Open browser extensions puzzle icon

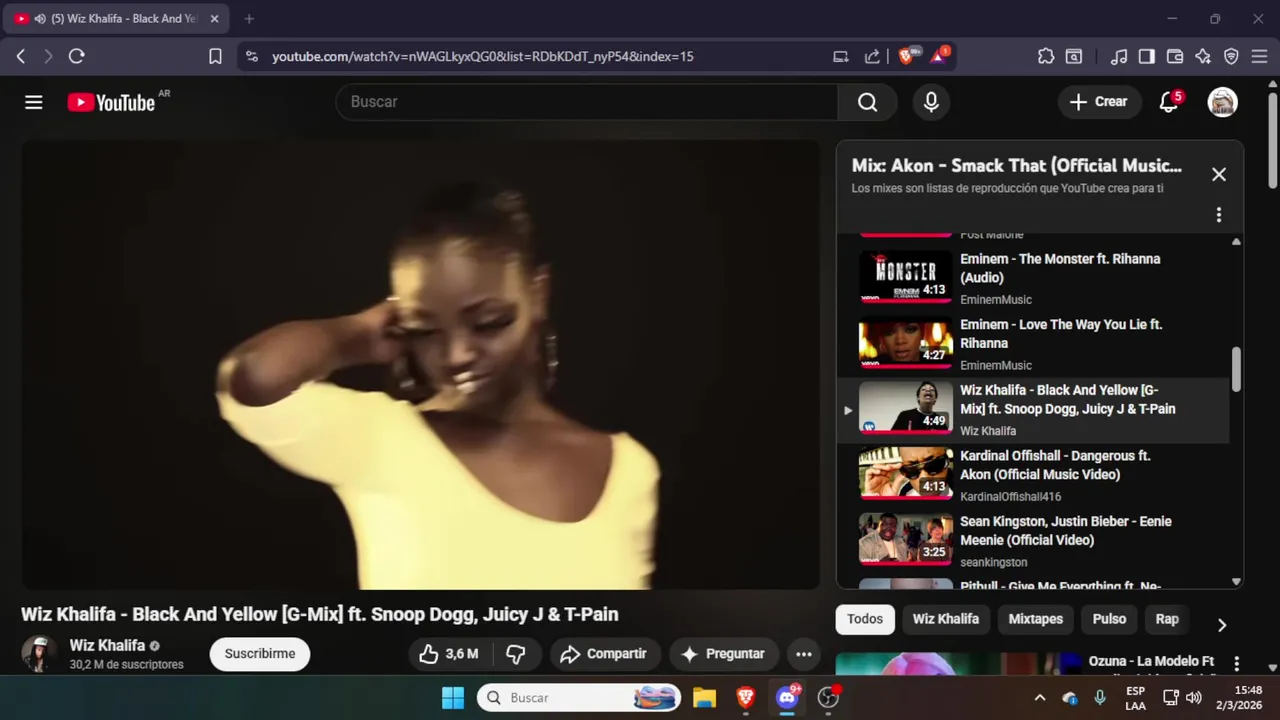click(1046, 57)
